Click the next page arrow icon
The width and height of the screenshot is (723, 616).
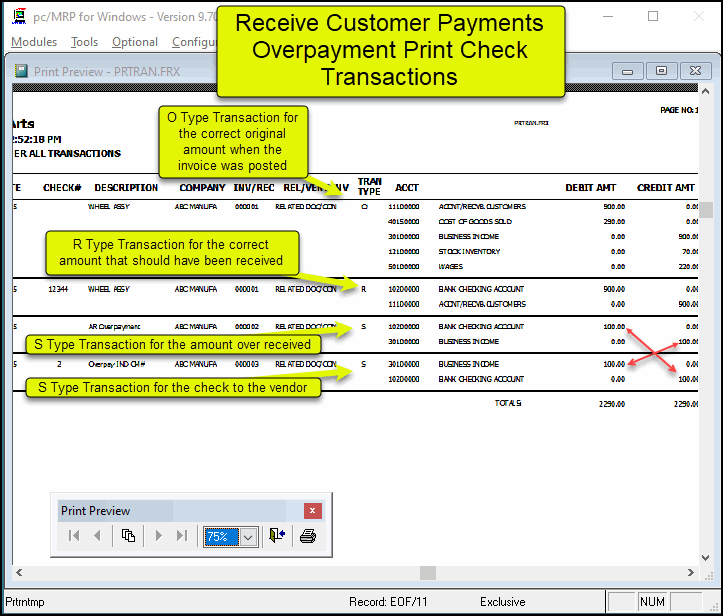click(158, 536)
